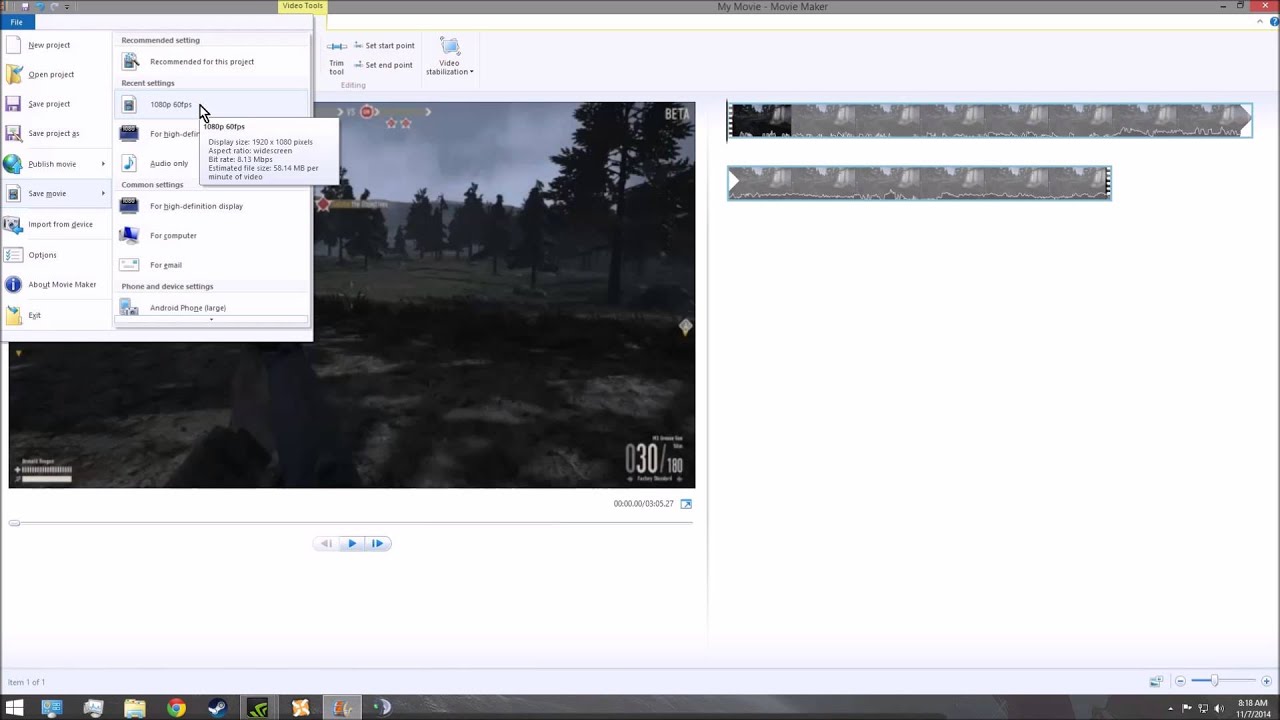Open the NVIDIA app in taskbar
Image resolution: width=1280 pixels, height=720 pixels.
click(x=258, y=708)
